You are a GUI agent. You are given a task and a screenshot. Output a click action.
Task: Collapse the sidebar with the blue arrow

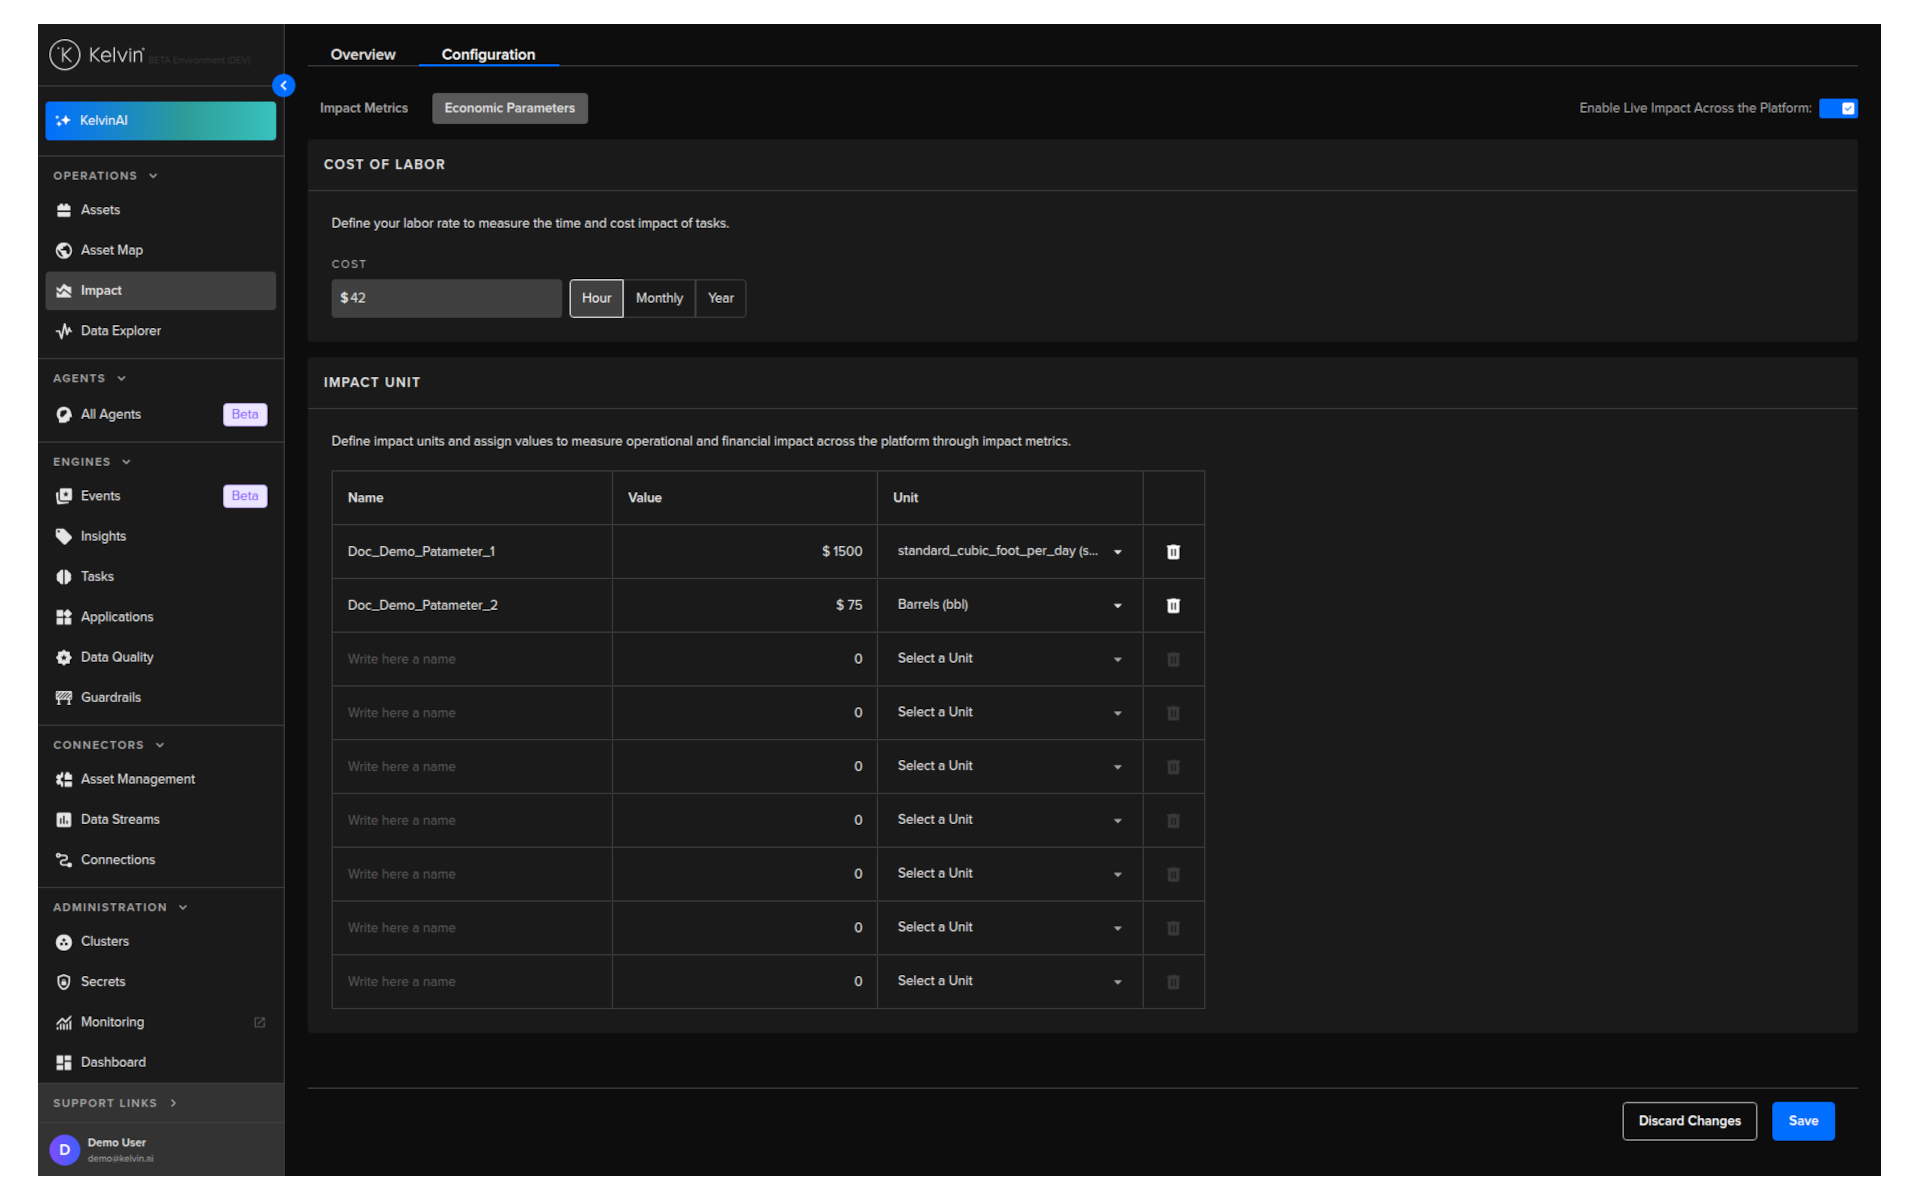pos(284,86)
